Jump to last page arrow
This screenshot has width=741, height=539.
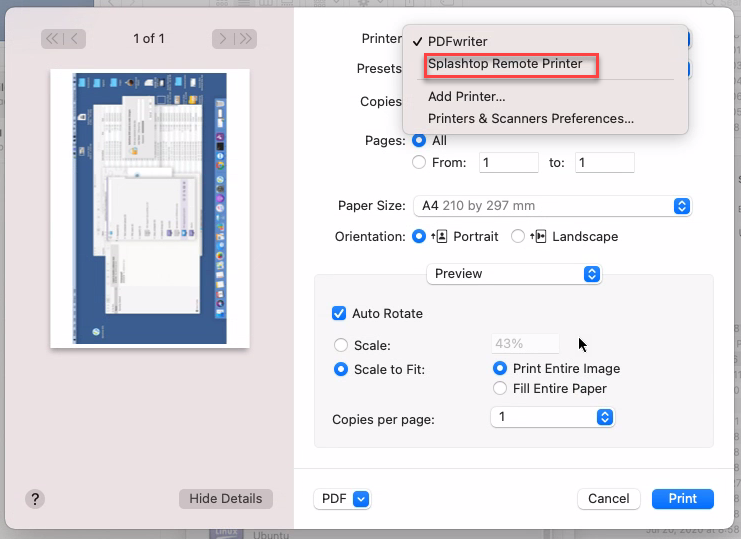tap(246, 39)
